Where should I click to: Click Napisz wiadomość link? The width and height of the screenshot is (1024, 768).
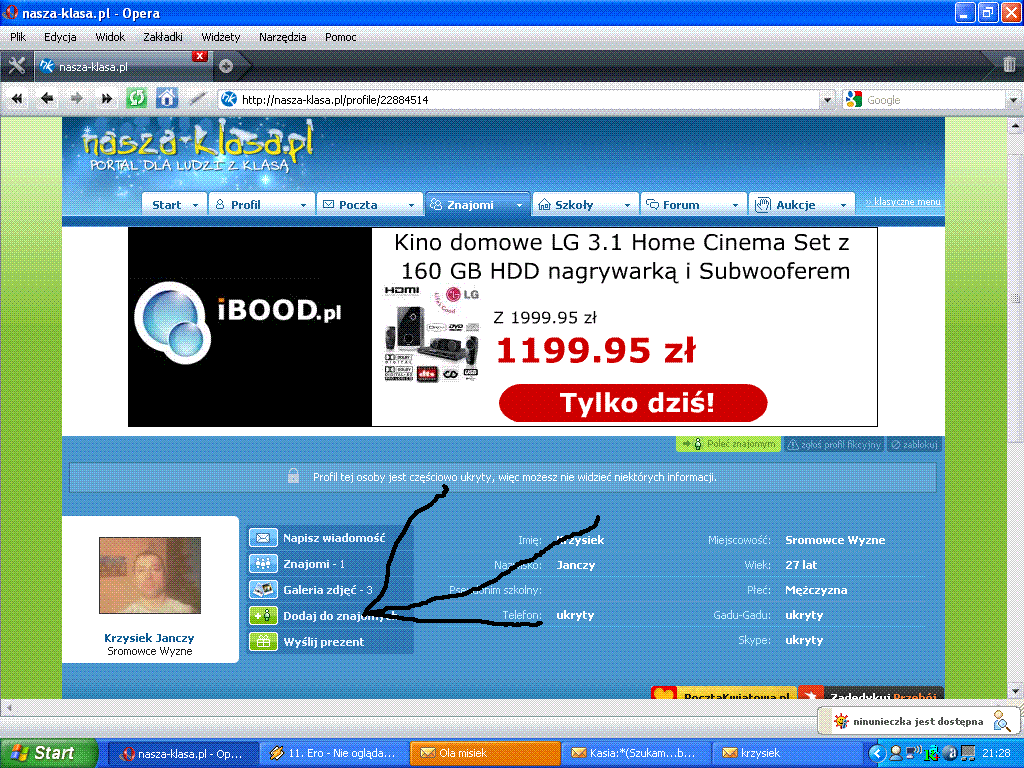coord(334,538)
